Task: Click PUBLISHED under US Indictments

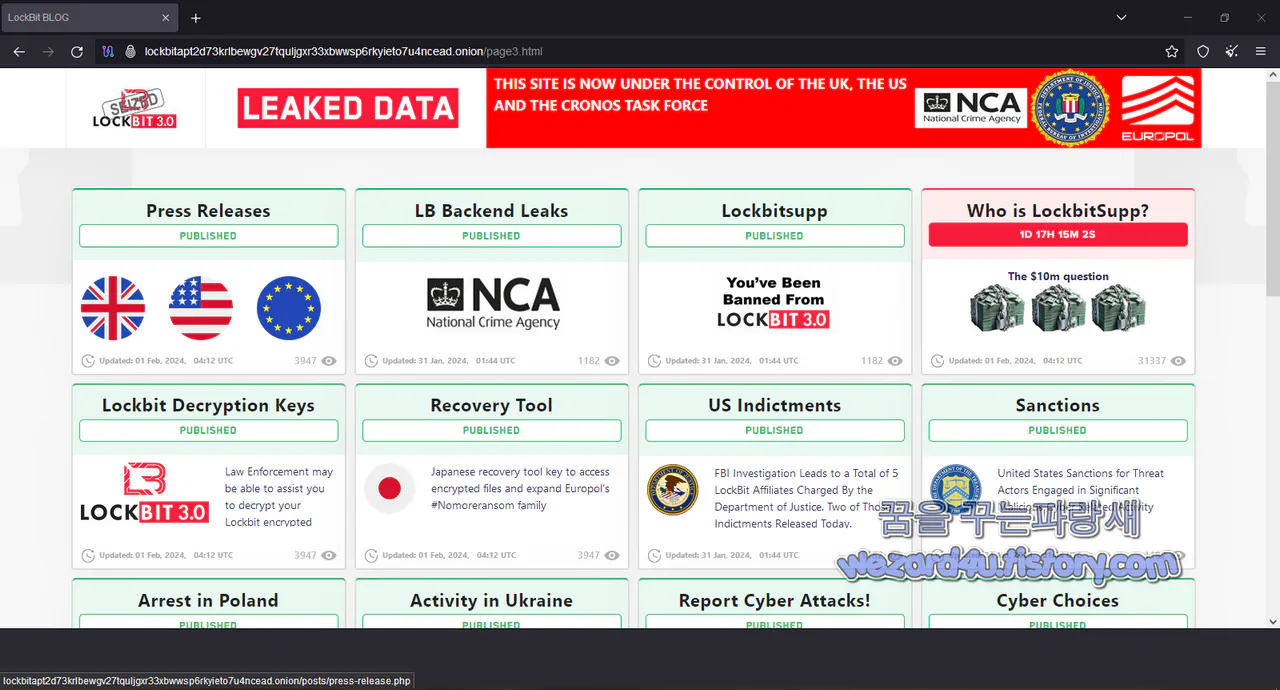Action: pyautogui.click(x=774, y=430)
